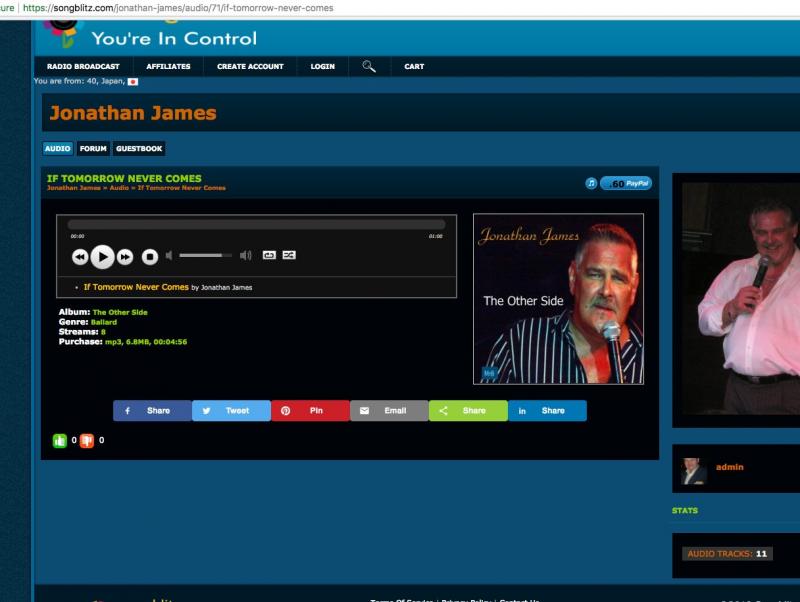Click The Other Side album cover thumbnail
The image size is (800, 602).
point(558,299)
